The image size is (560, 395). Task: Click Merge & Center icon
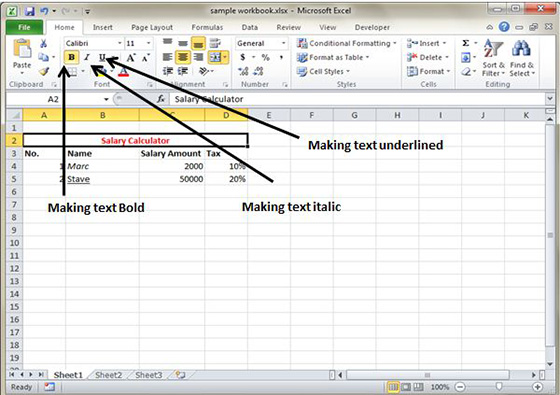[215, 57]
